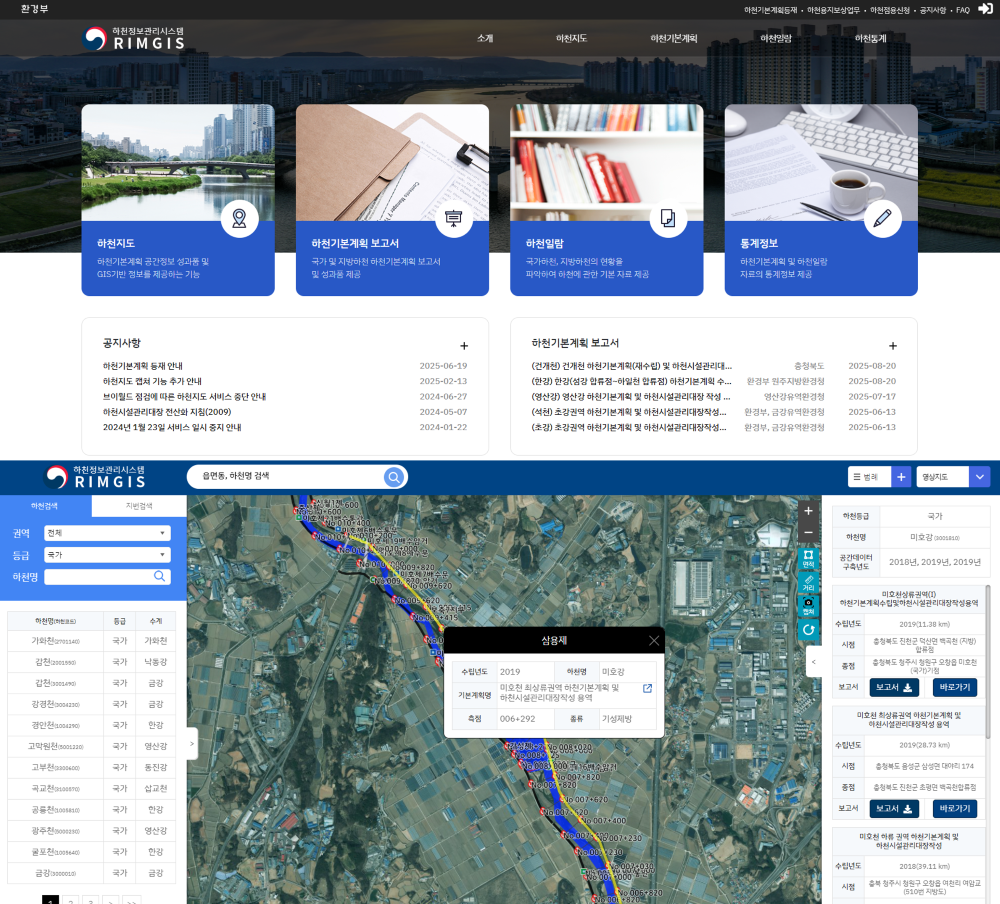Image resolution: width=1000 pixels, height=904 pixels.
Task: Select the 거리 distance measurement tool
Action: (x=808, y=583)
